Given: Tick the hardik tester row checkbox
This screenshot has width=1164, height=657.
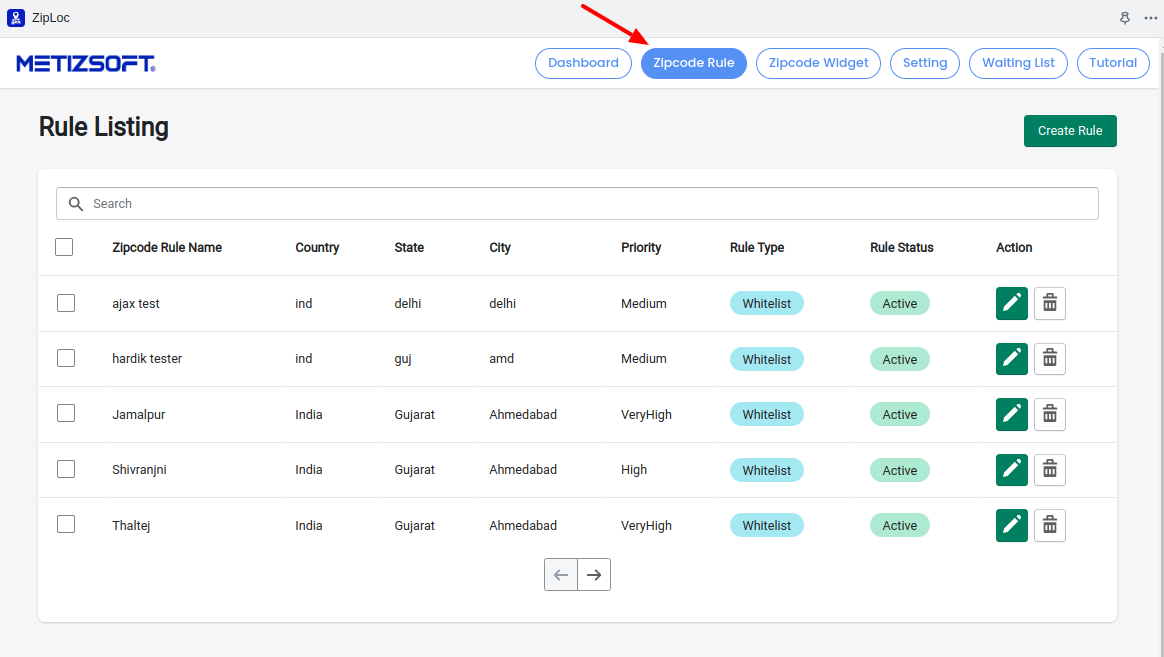Looking at the screenshot, I should tap(66, 358).
